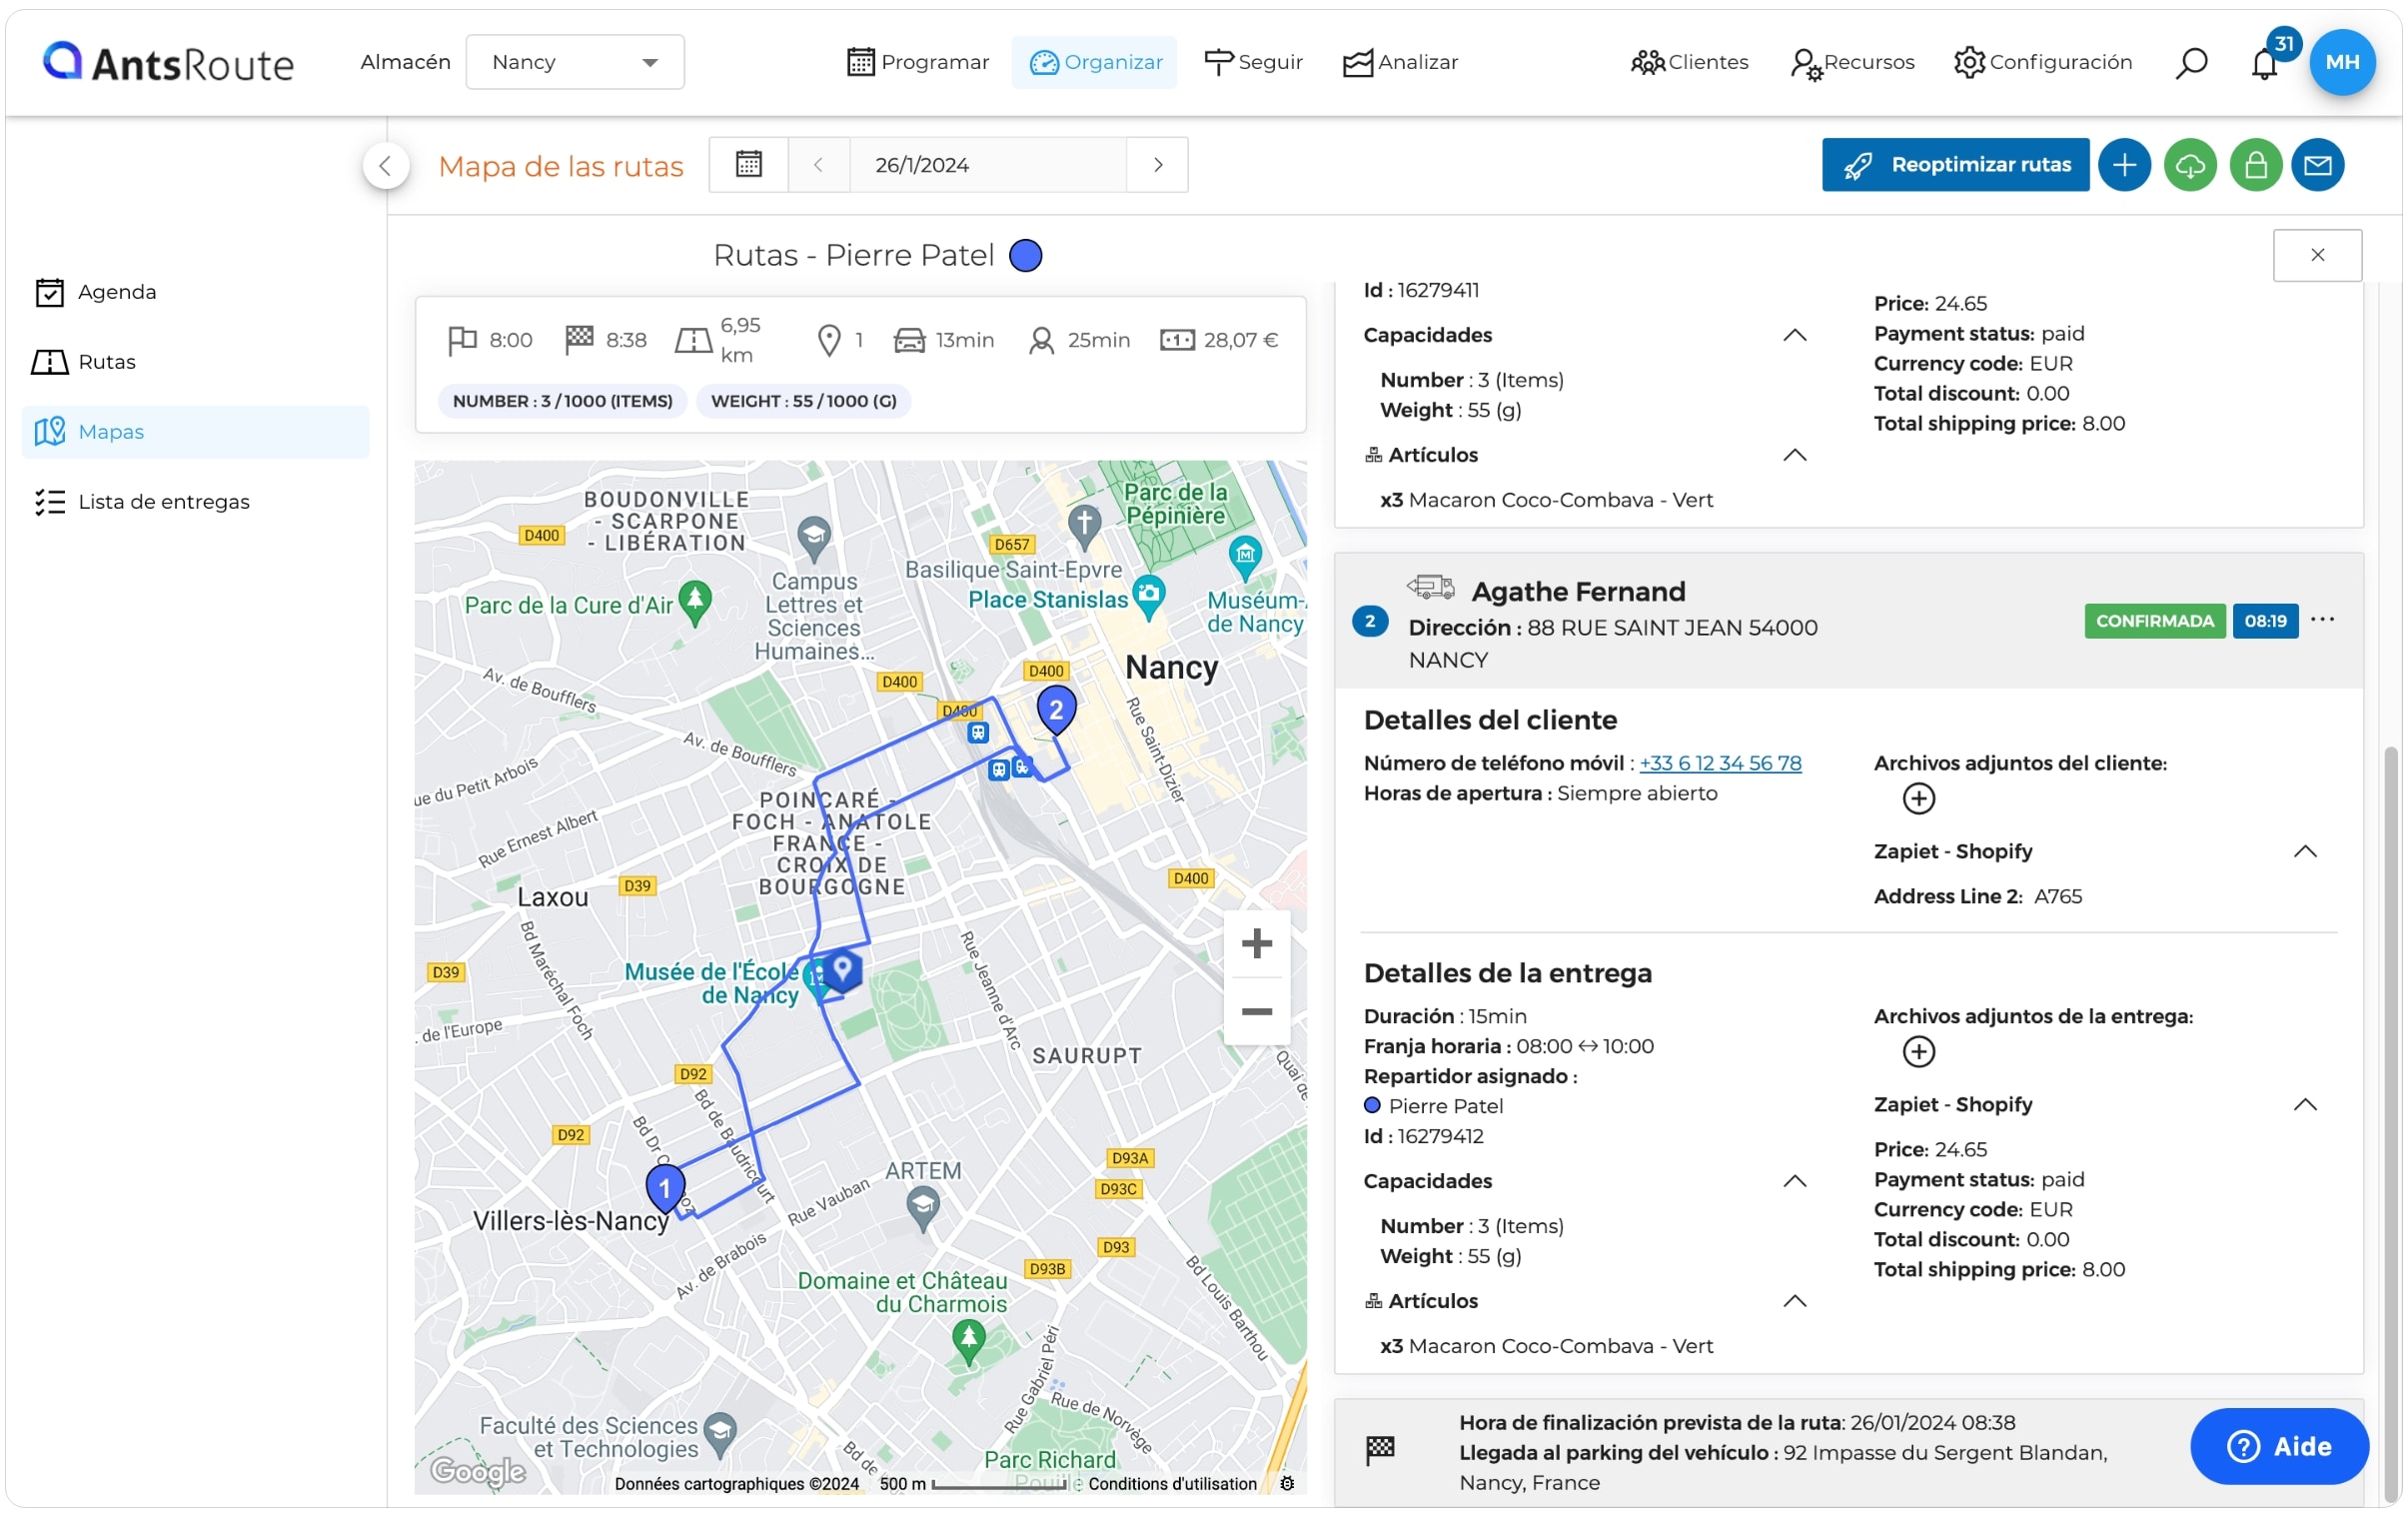Open the Configuración menu
Screen dimensions: 2408x1516
coord(2042,62)
